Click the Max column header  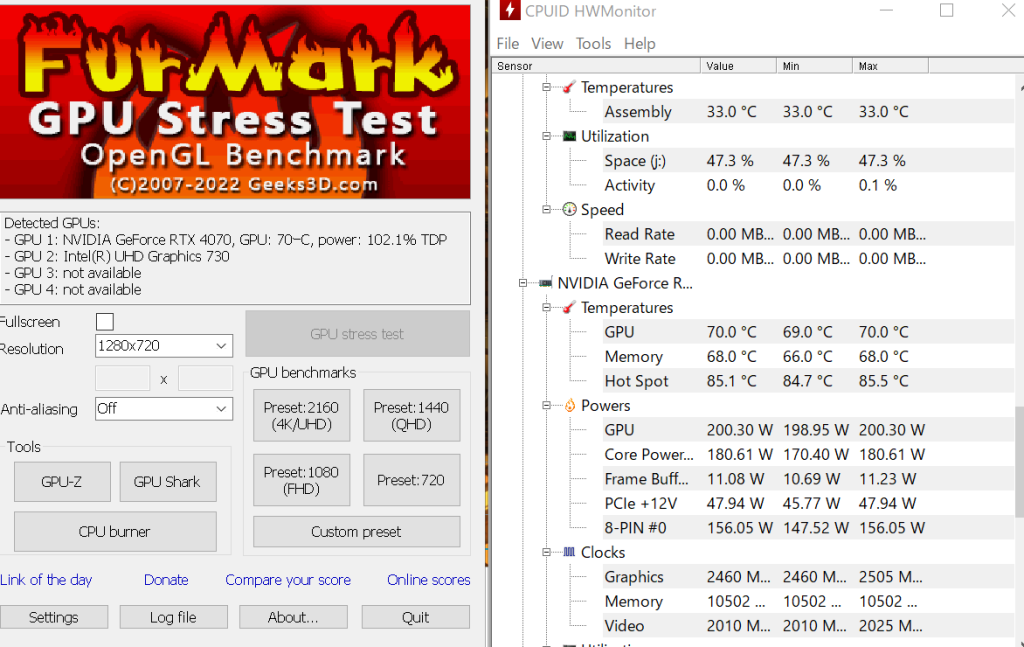point(891,66)
